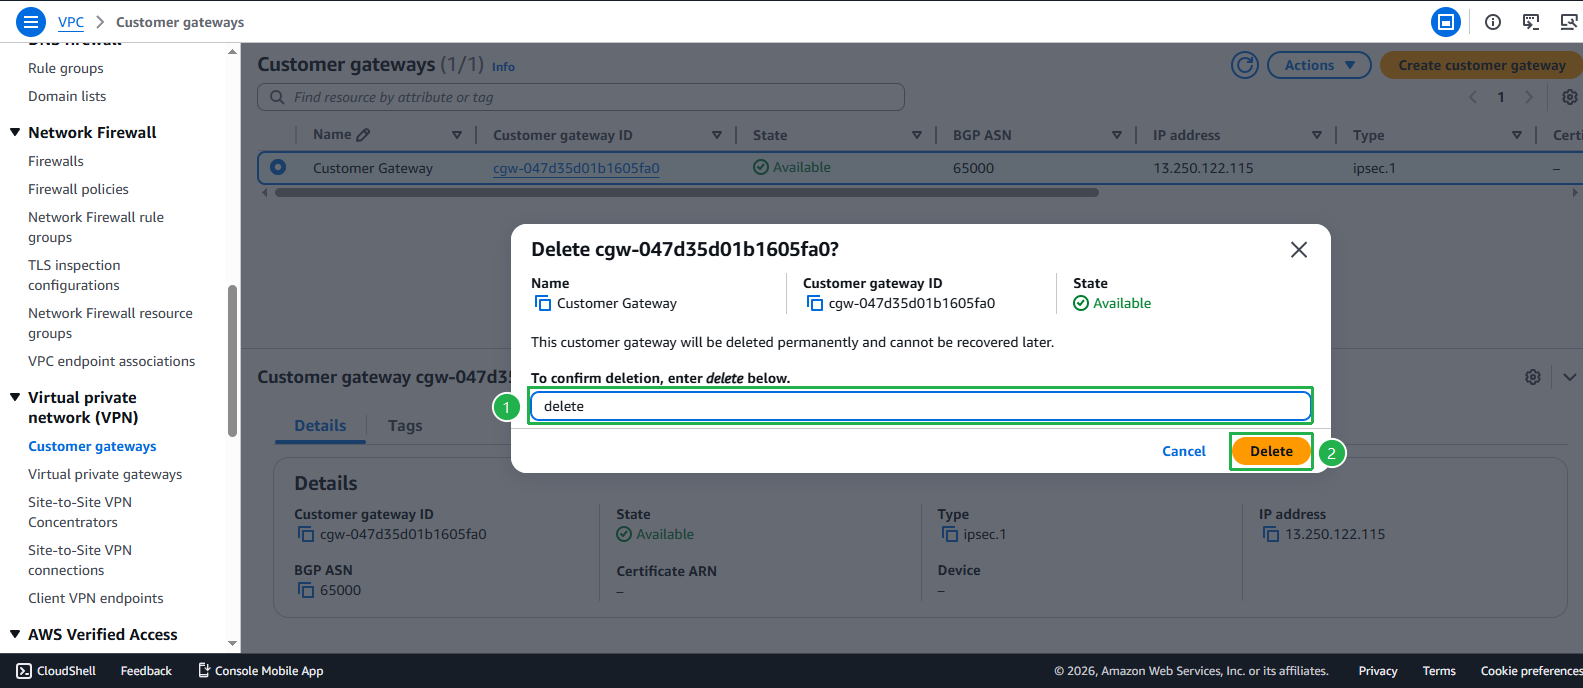
Task: Sort by Customer gateway ID column arrow
Action: point(717,135)
